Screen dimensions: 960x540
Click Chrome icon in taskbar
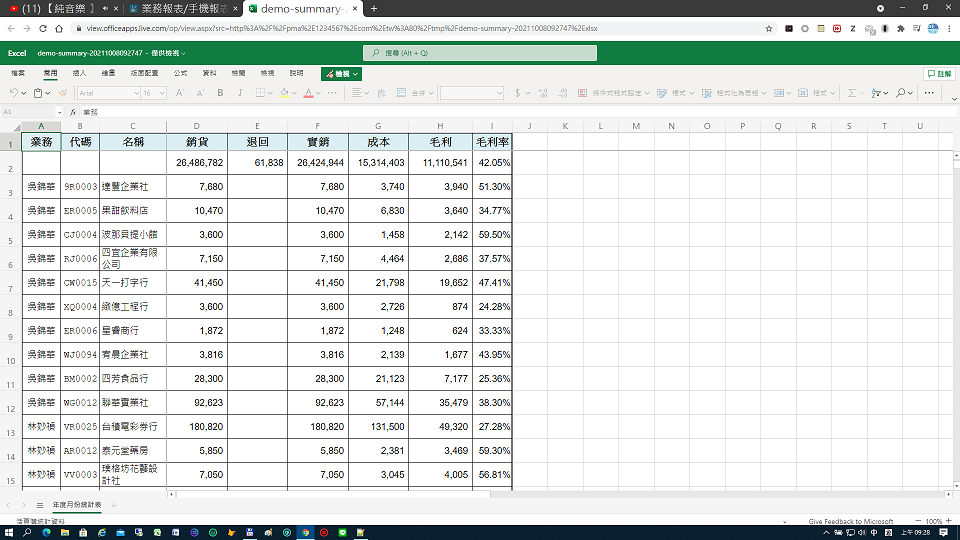[305, 533]
